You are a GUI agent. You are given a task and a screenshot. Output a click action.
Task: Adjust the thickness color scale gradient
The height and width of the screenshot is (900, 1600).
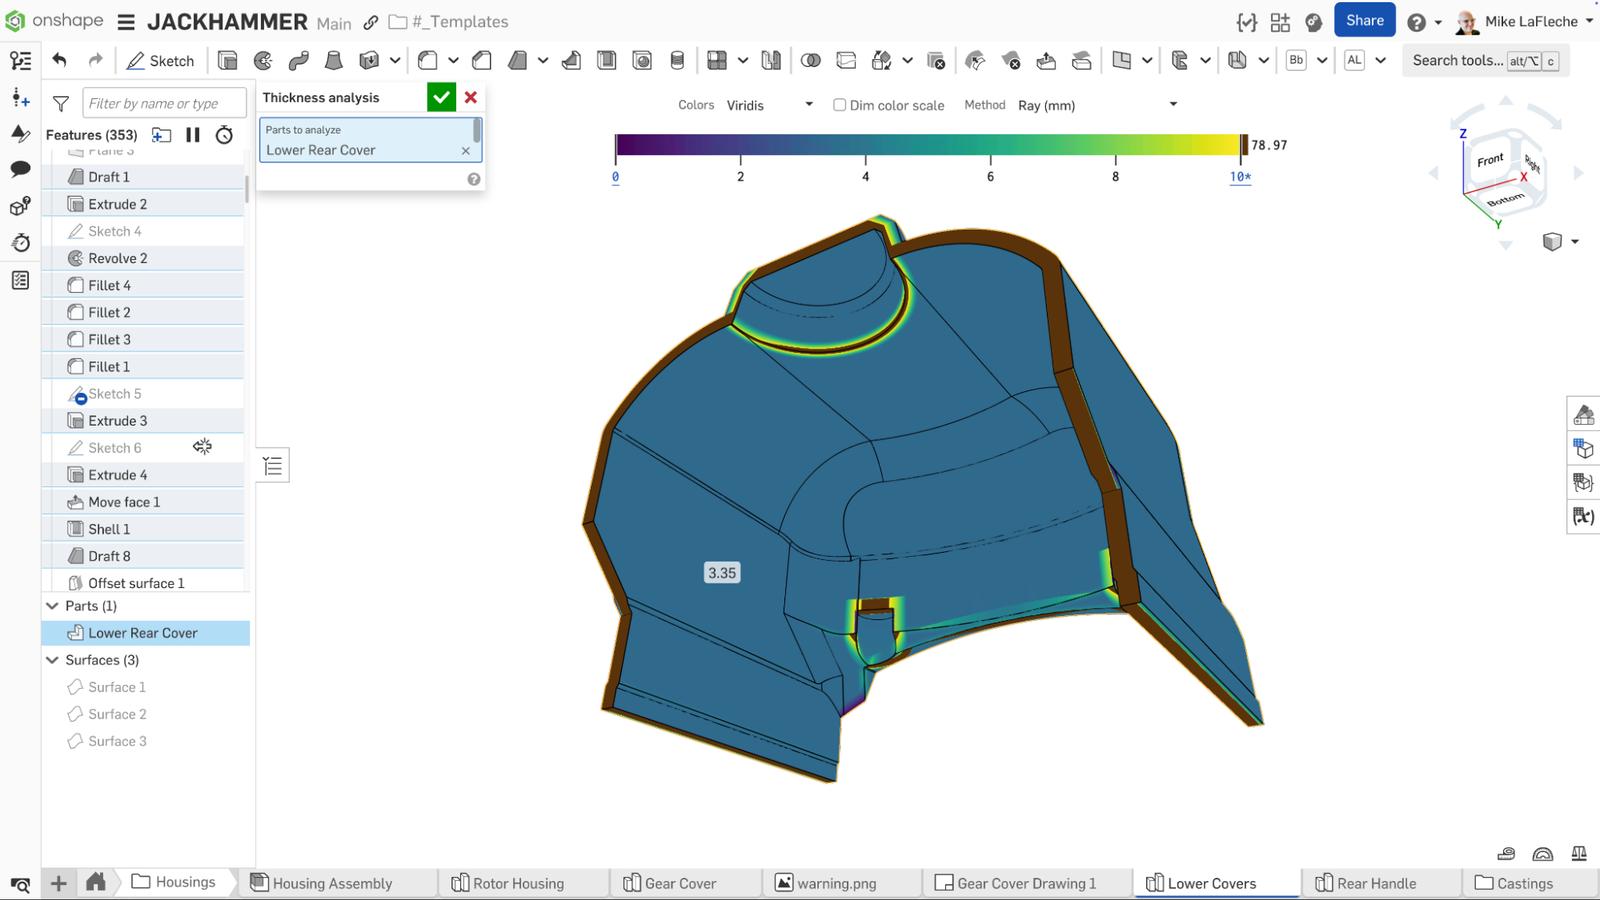coord(928,145)
